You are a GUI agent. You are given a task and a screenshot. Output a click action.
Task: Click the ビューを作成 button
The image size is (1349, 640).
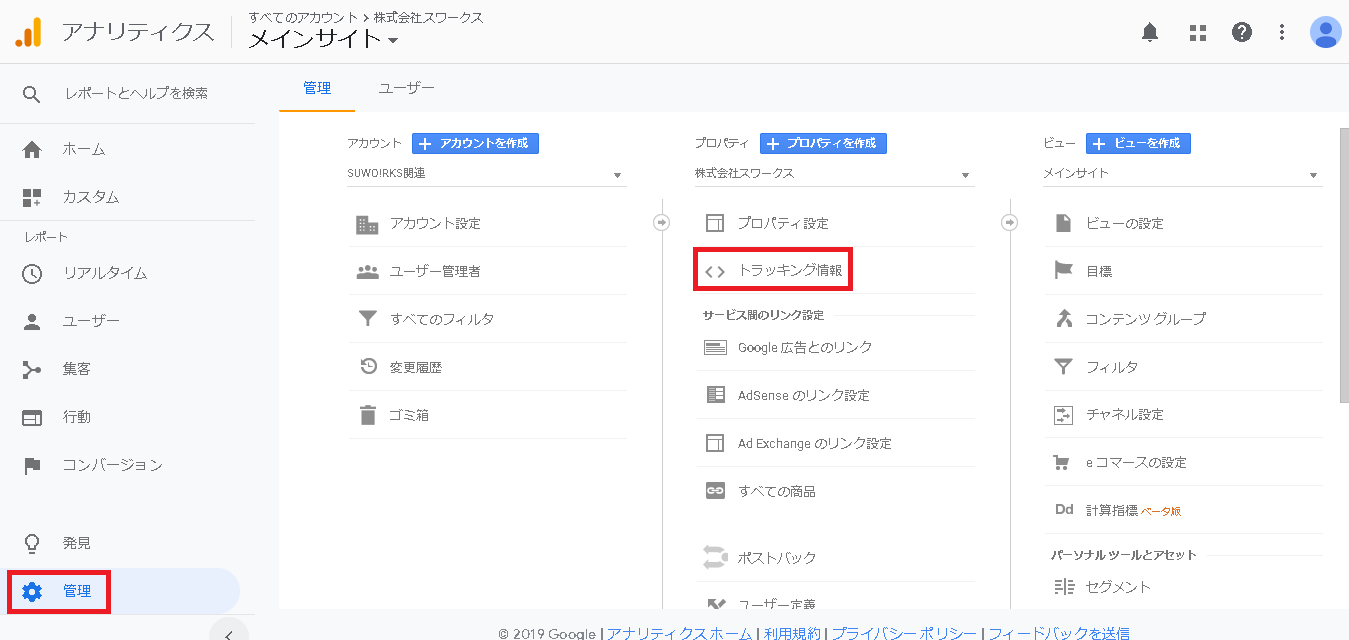pyautogui.click(x=1138, y=143)
